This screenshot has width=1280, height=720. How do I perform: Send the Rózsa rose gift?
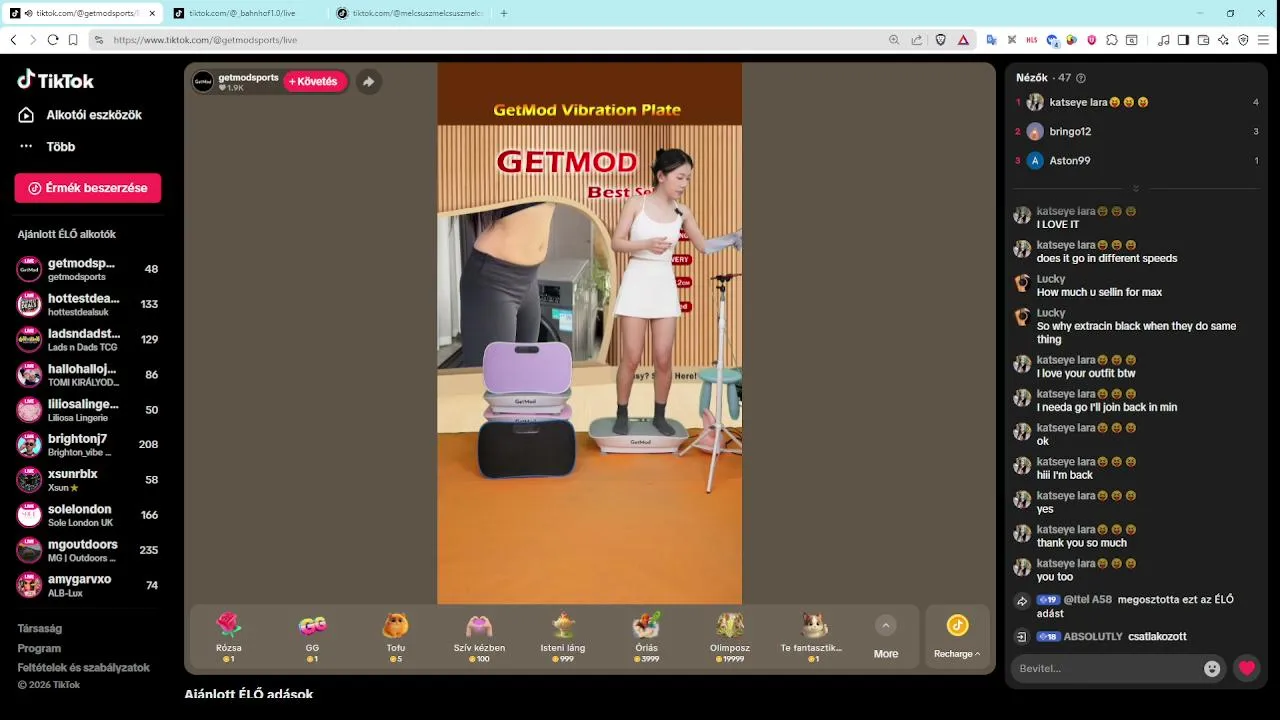[229, 637]
